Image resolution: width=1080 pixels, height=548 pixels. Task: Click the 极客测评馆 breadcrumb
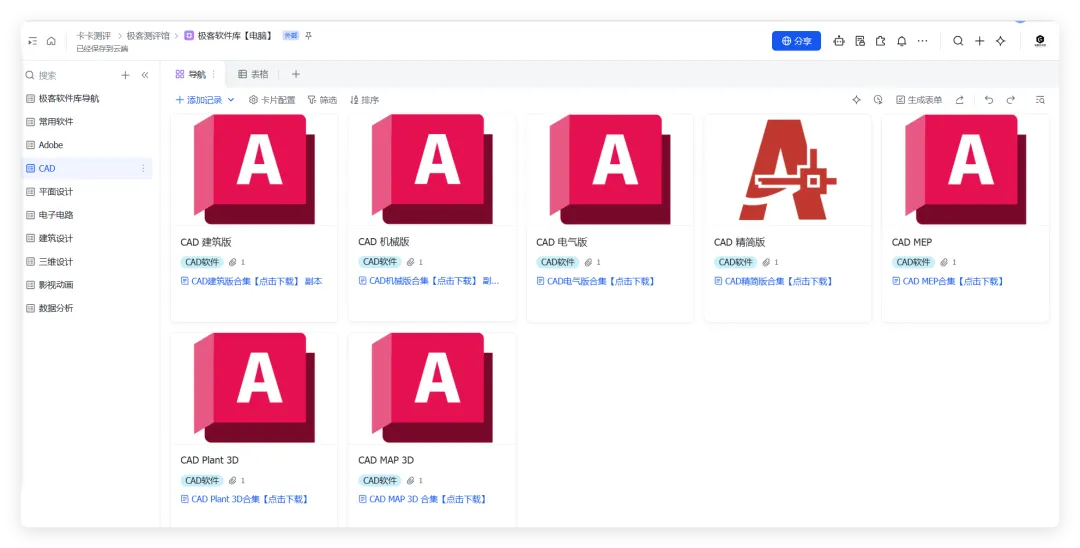click(147, 36)
